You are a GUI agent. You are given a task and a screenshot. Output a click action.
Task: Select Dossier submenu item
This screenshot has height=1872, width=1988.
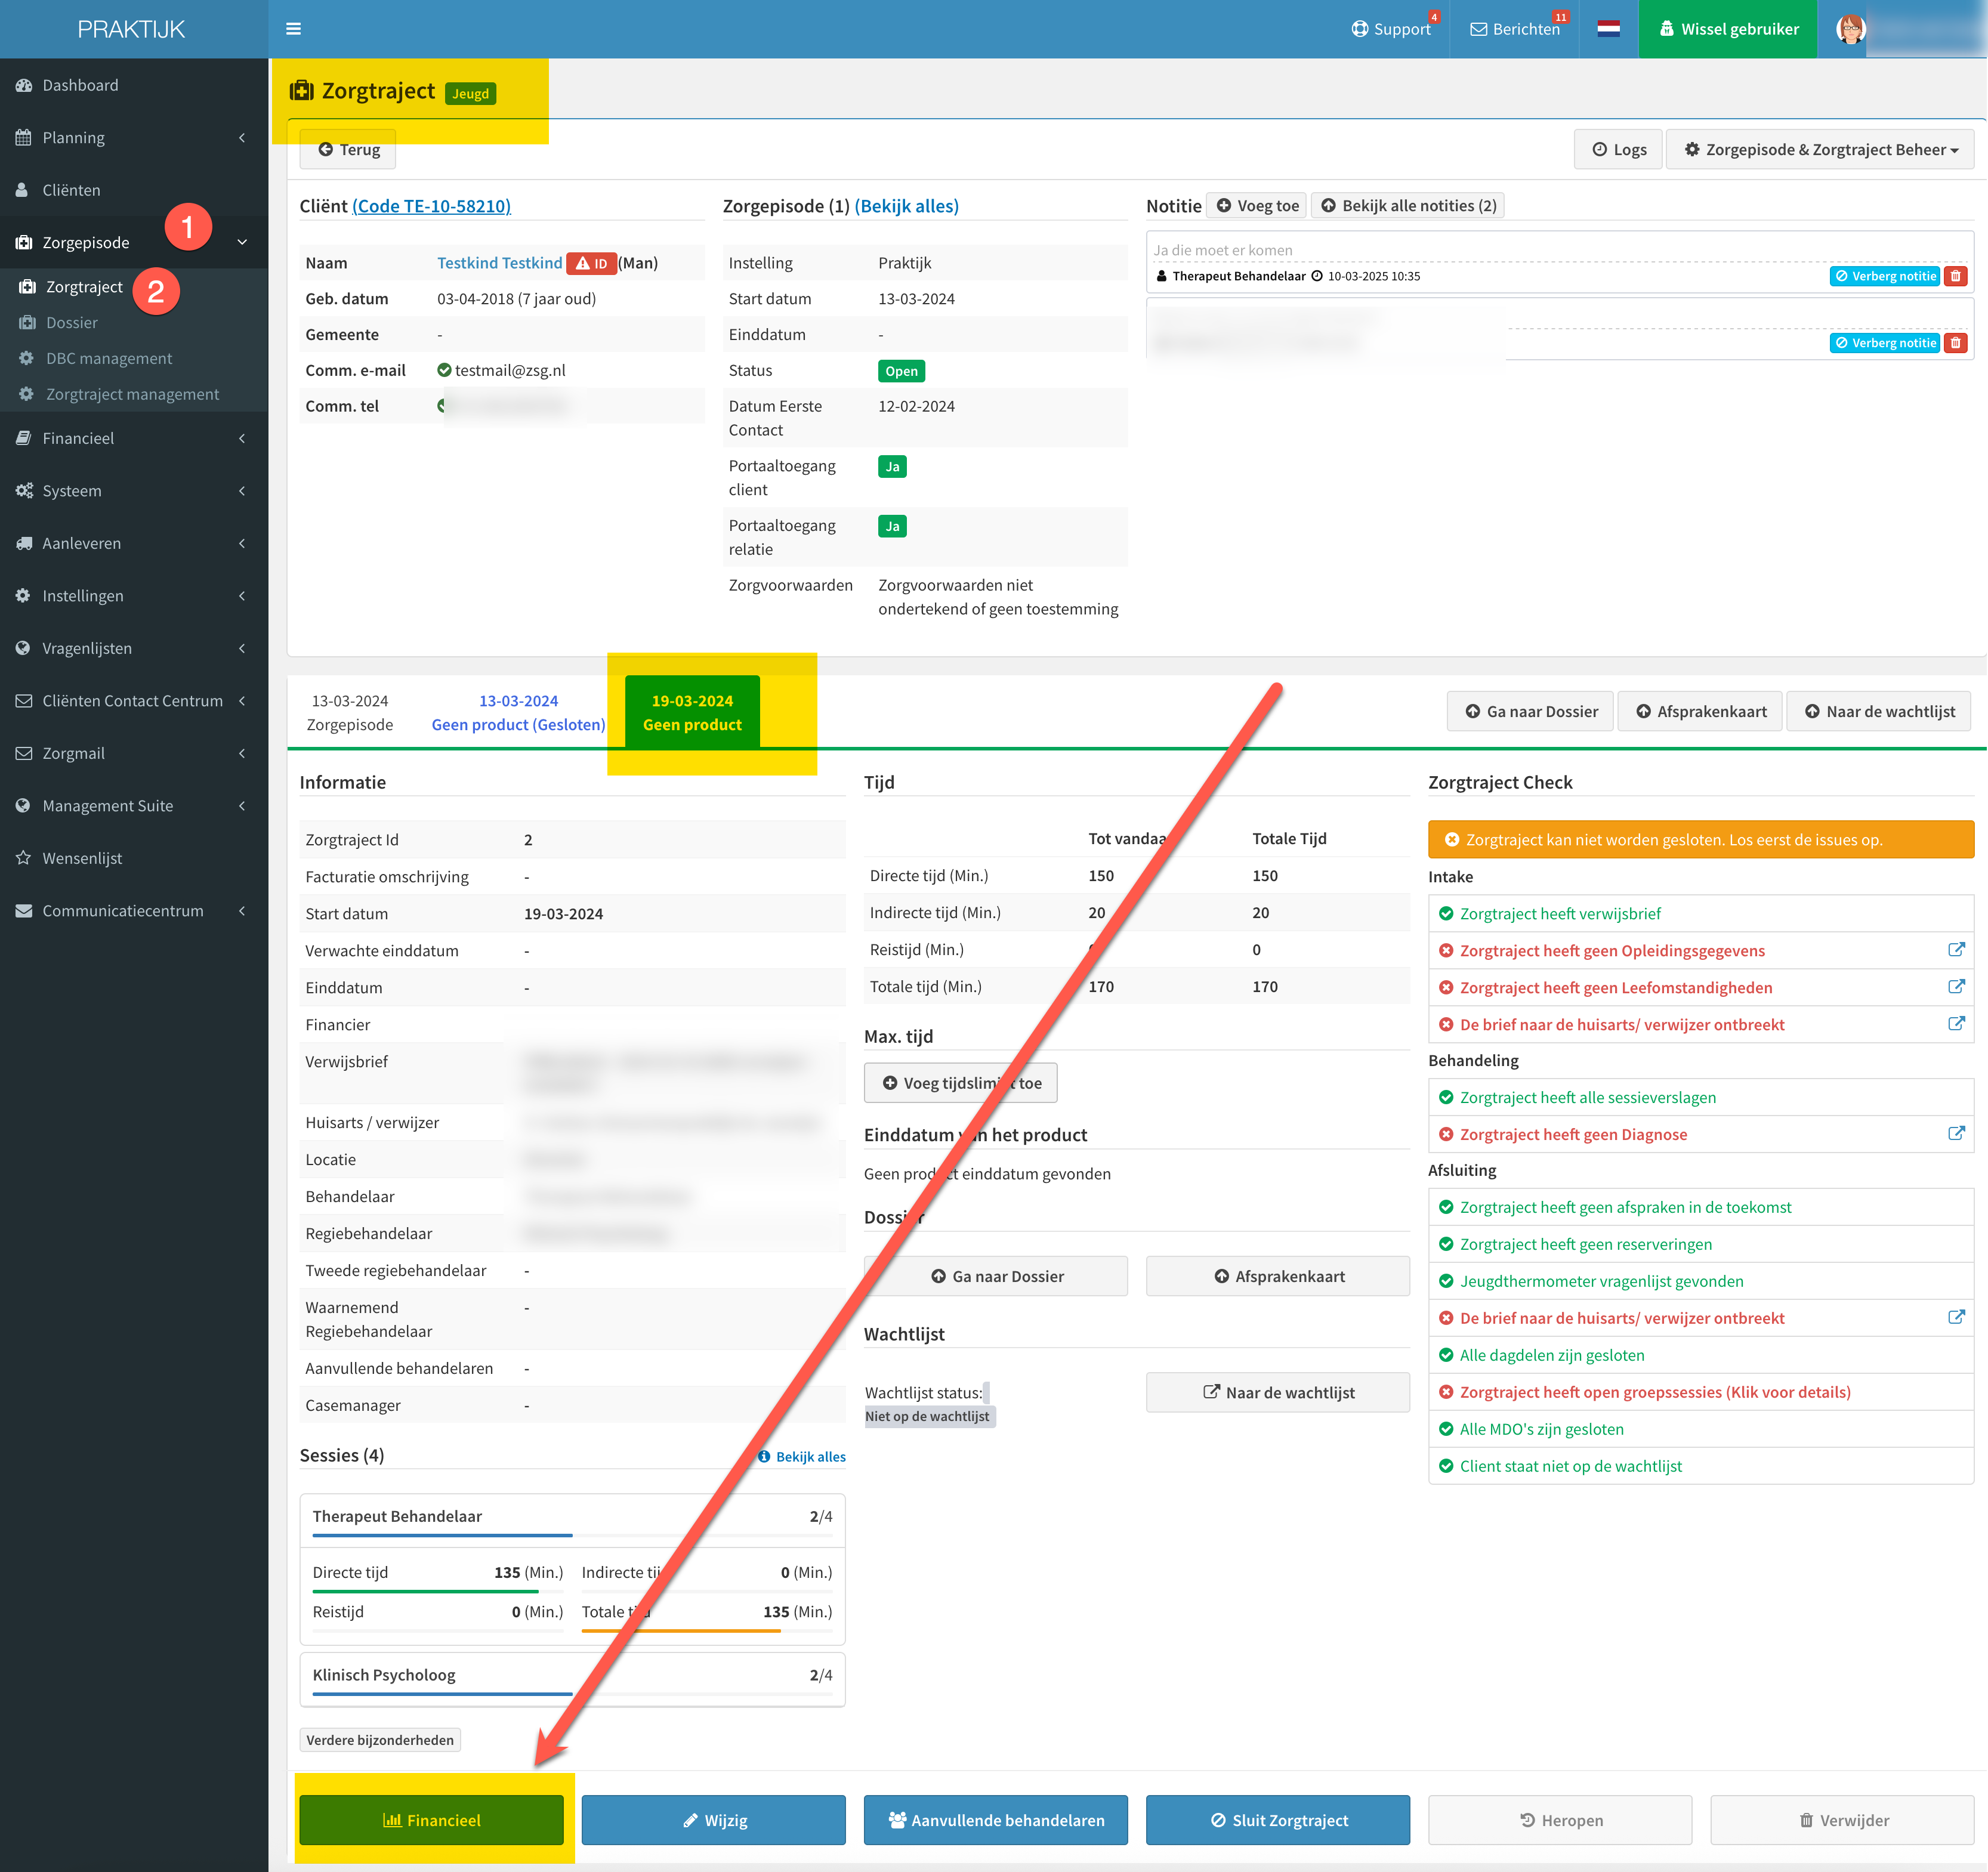coord(72,322)
